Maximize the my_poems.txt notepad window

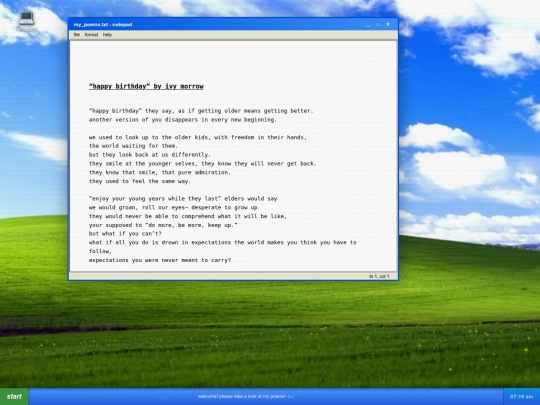pyautogui.click(x=378, y=25)
